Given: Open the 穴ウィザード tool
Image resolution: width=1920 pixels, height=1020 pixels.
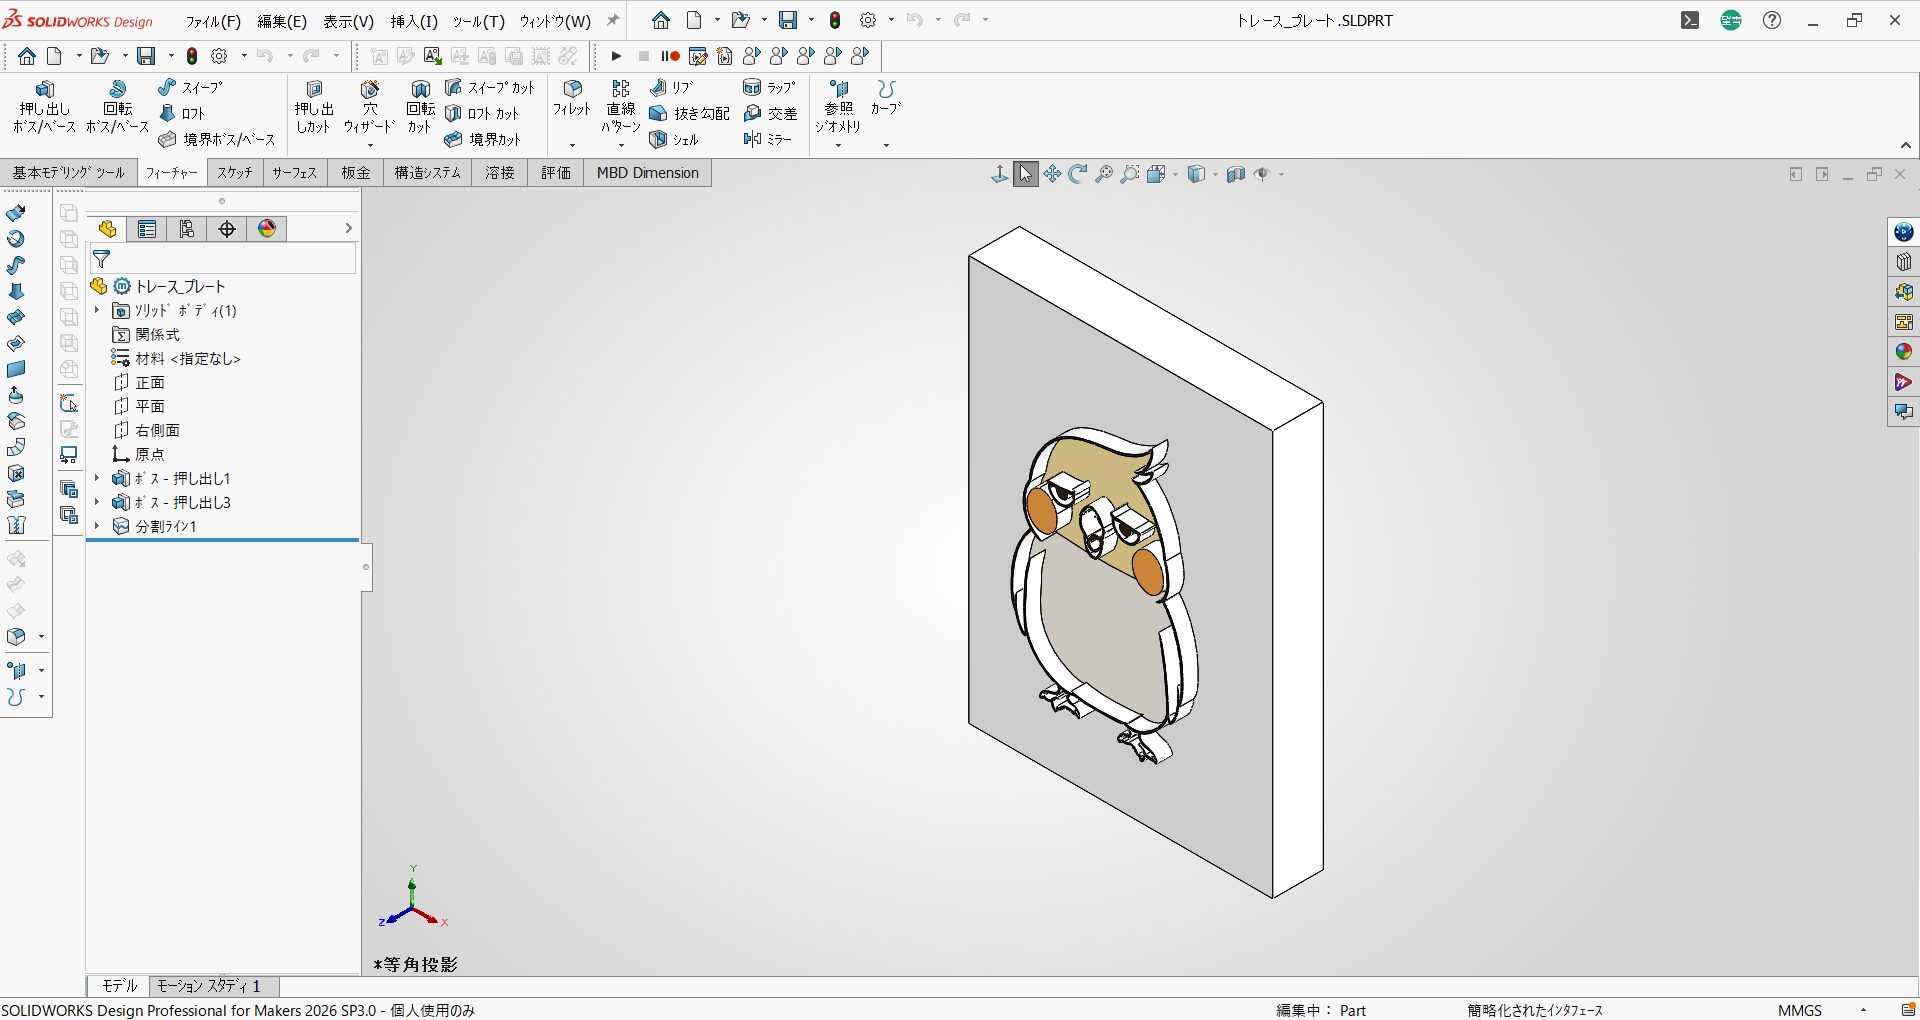Looking at the screenshot, I should (x=370, y=107).
